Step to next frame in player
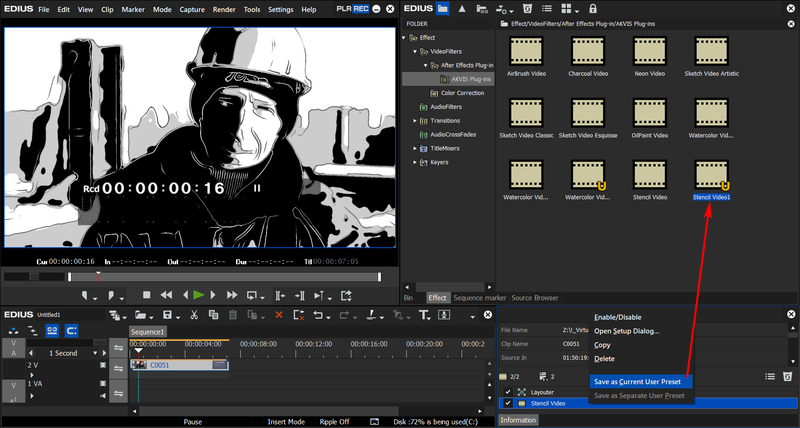800x428 pixels. [213, 295]
